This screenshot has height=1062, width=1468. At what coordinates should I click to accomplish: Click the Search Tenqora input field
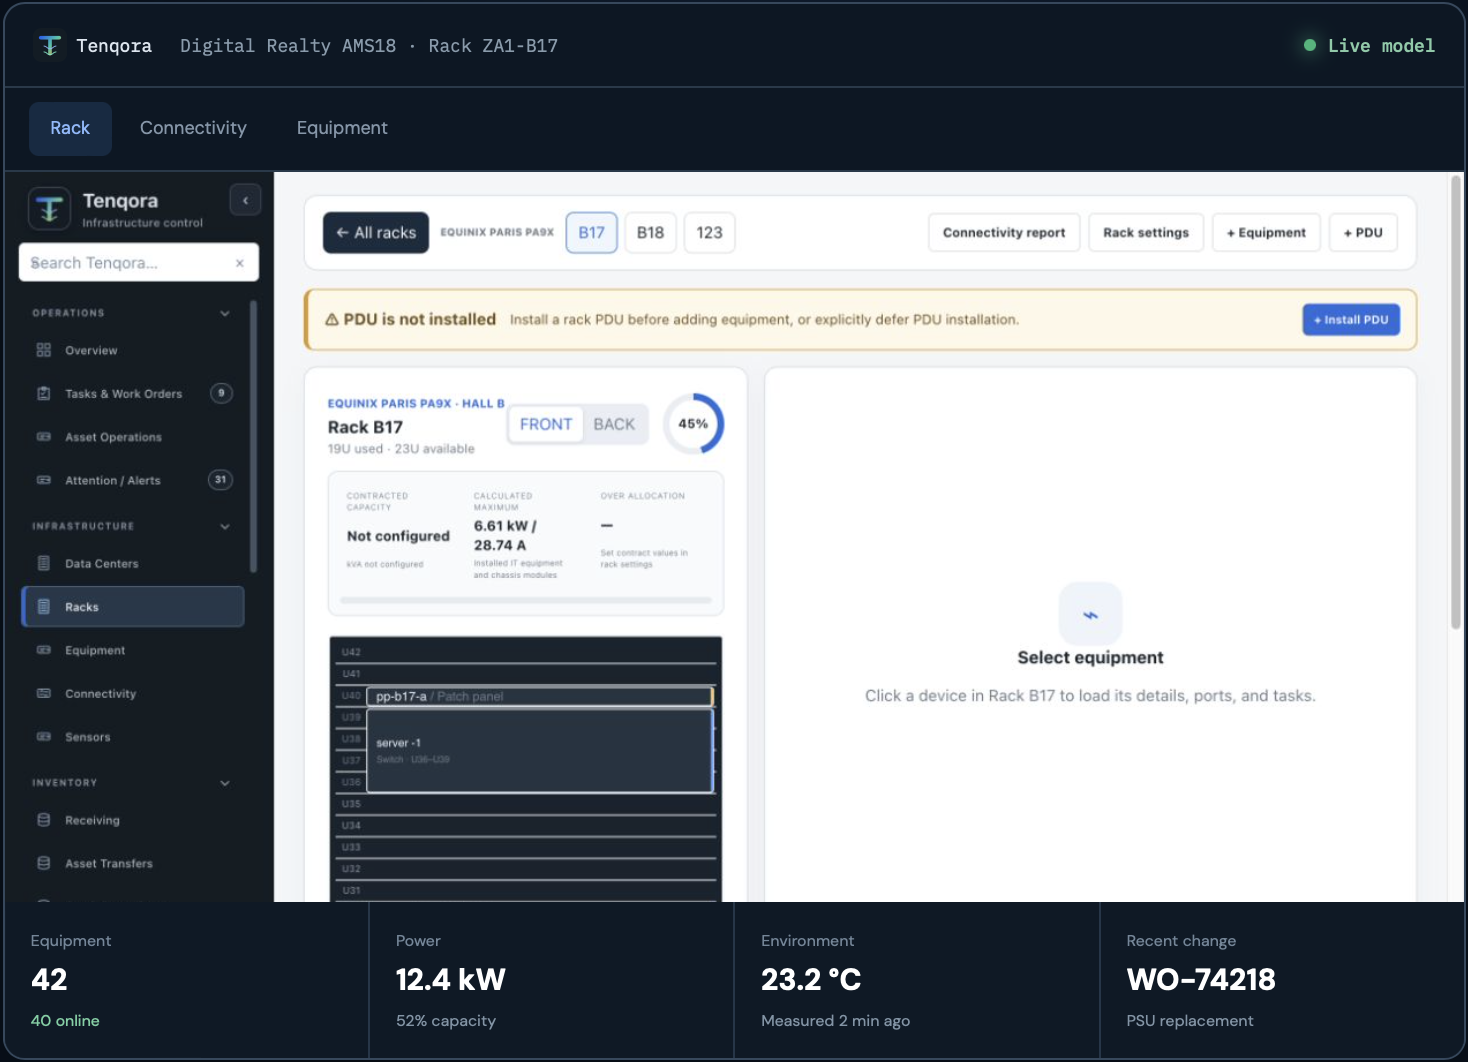pos(139,263)
